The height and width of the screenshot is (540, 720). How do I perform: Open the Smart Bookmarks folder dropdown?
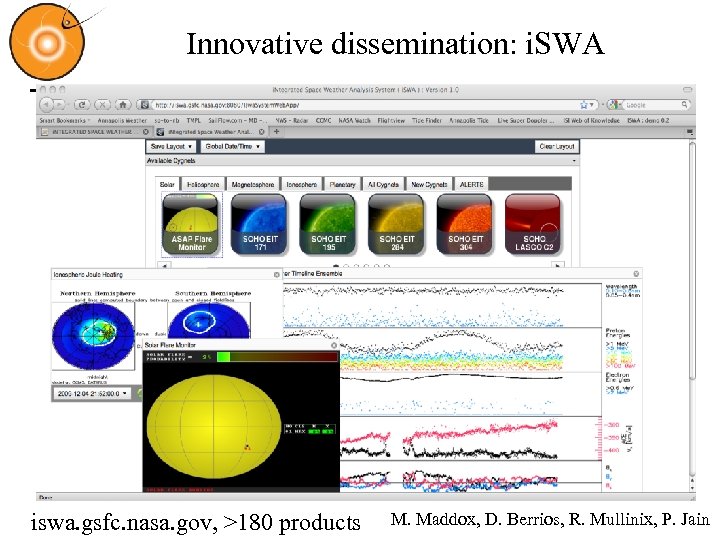tap(65, 120)
